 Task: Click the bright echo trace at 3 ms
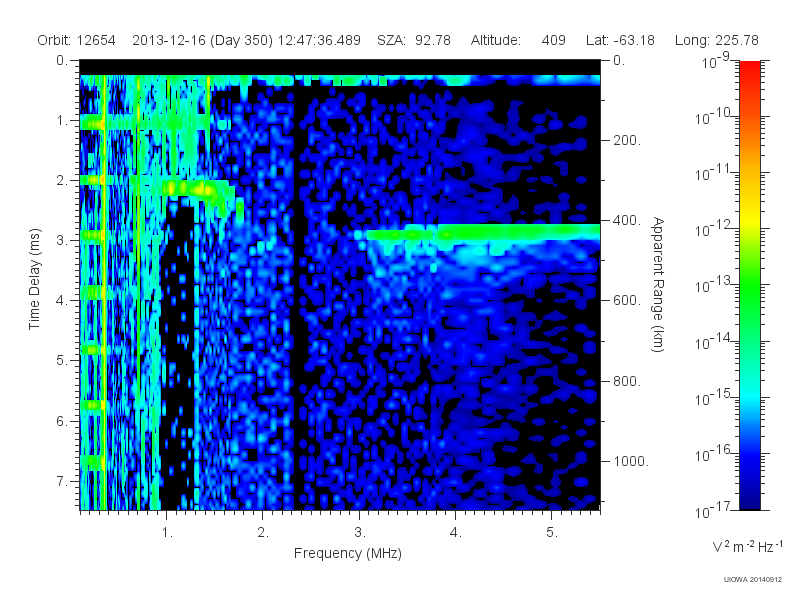point(482,233)
